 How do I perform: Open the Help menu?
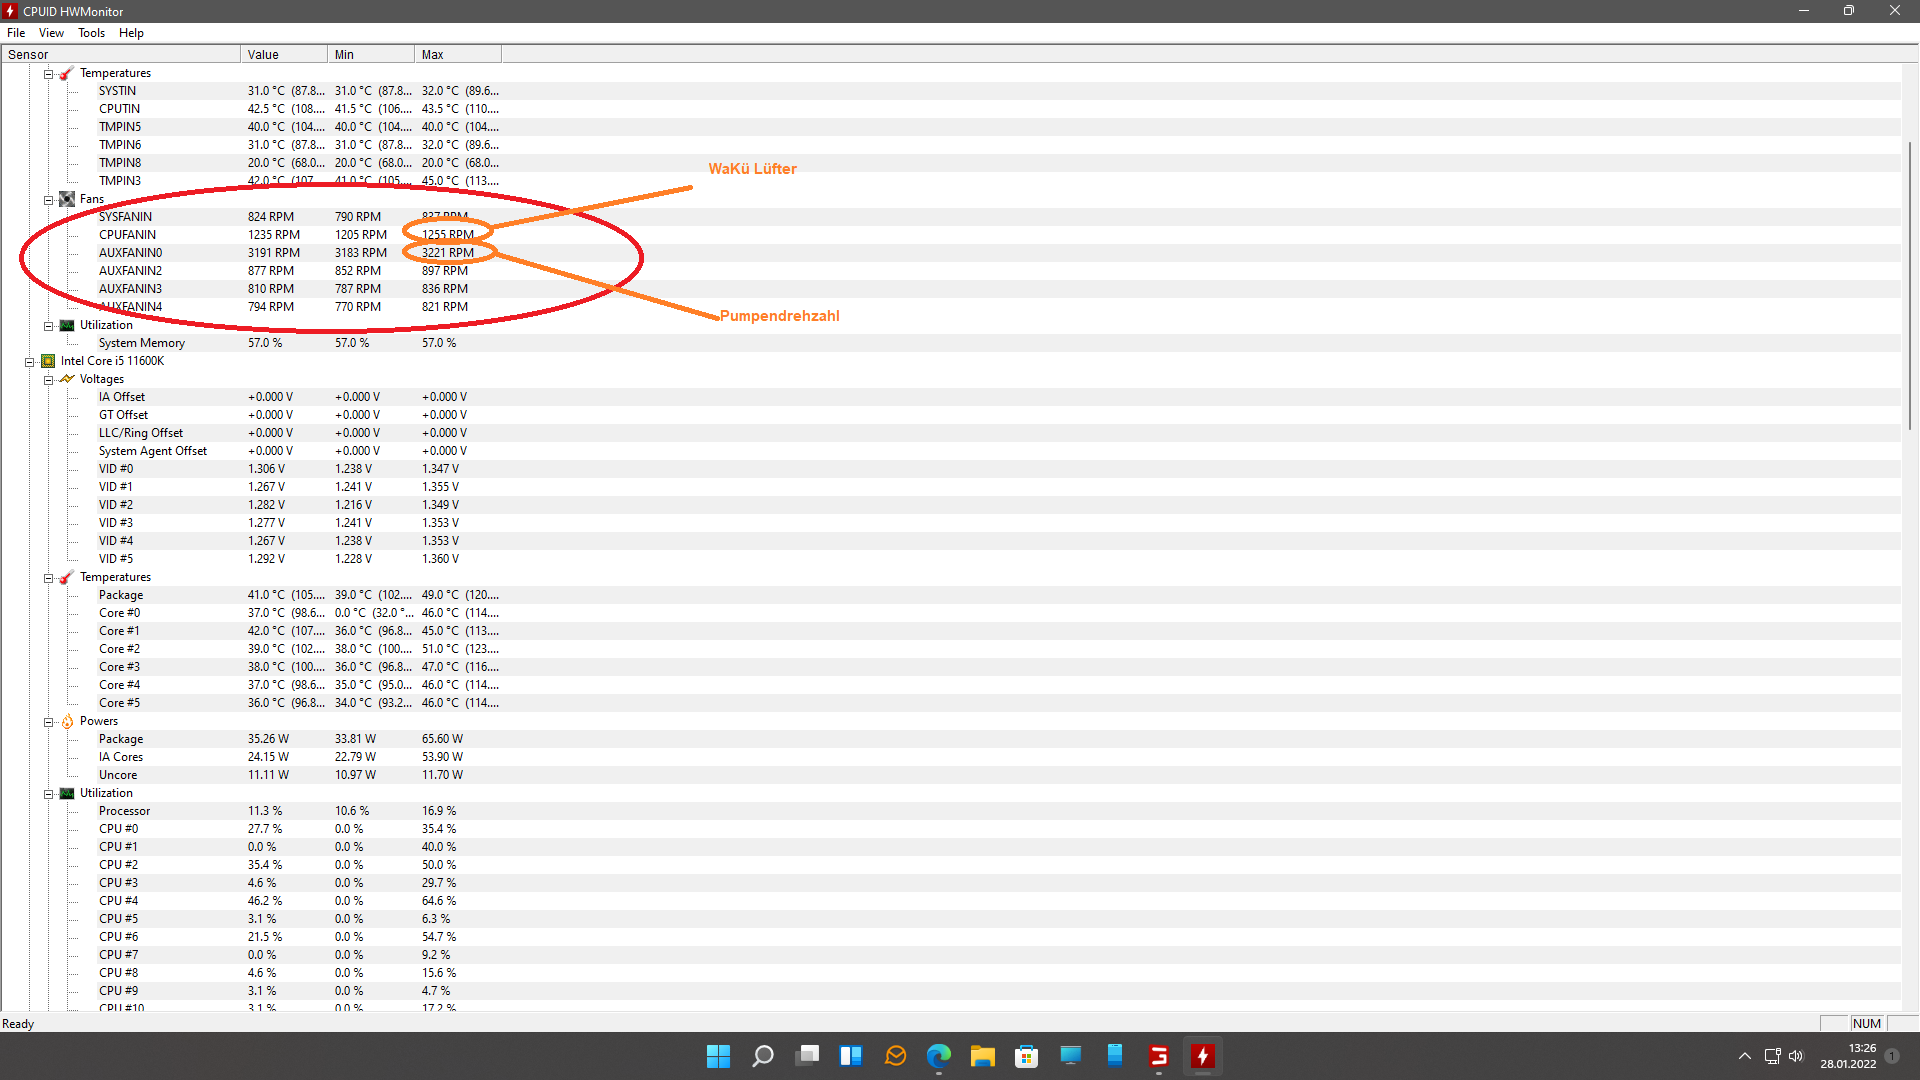coord(131,33)
